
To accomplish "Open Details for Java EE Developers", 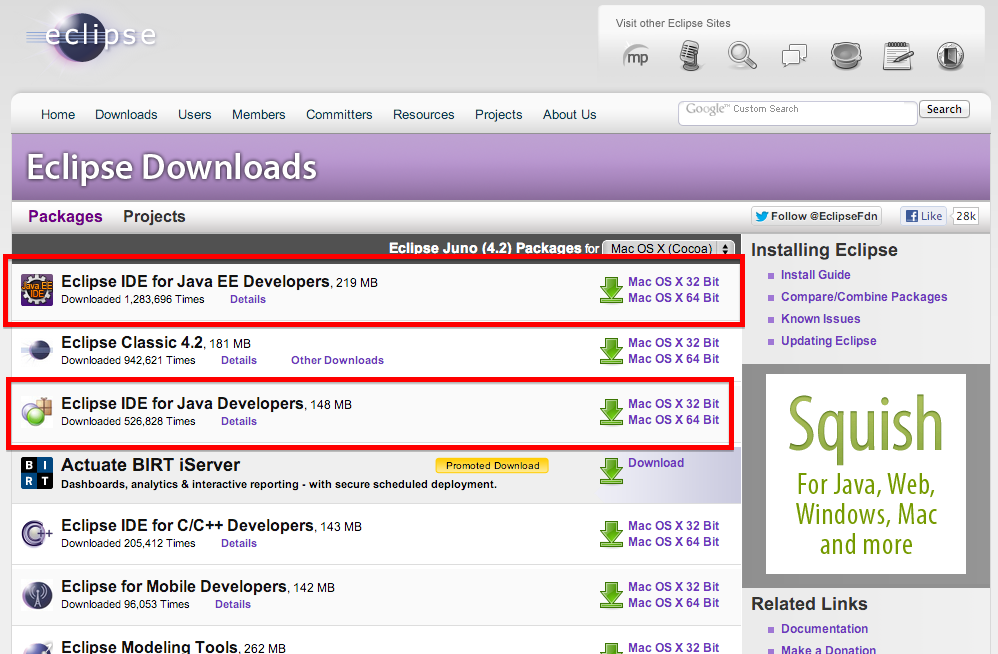I will 248,299.
